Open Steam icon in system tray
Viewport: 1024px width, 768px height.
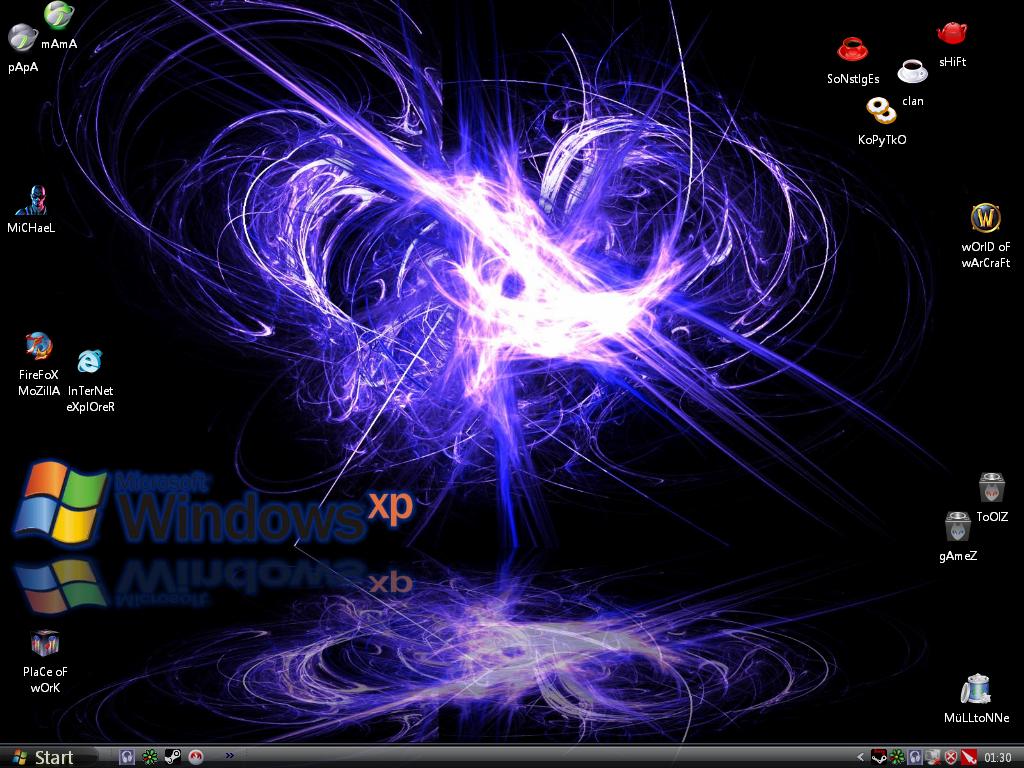pos(879,758)
